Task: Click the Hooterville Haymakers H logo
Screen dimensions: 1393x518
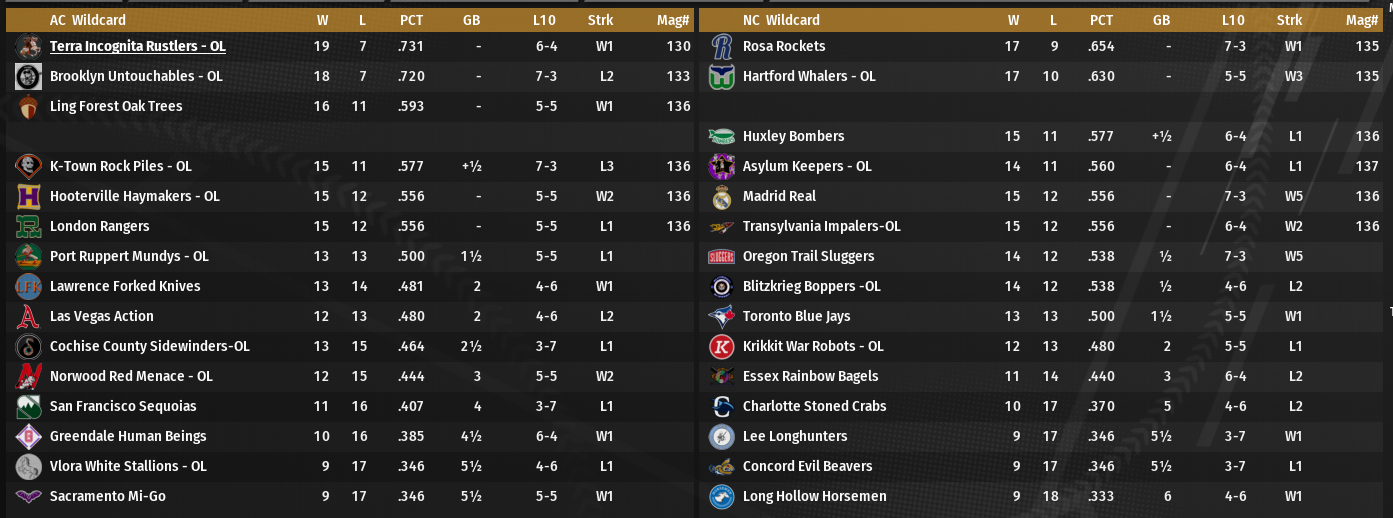Action: pos(28,196)
